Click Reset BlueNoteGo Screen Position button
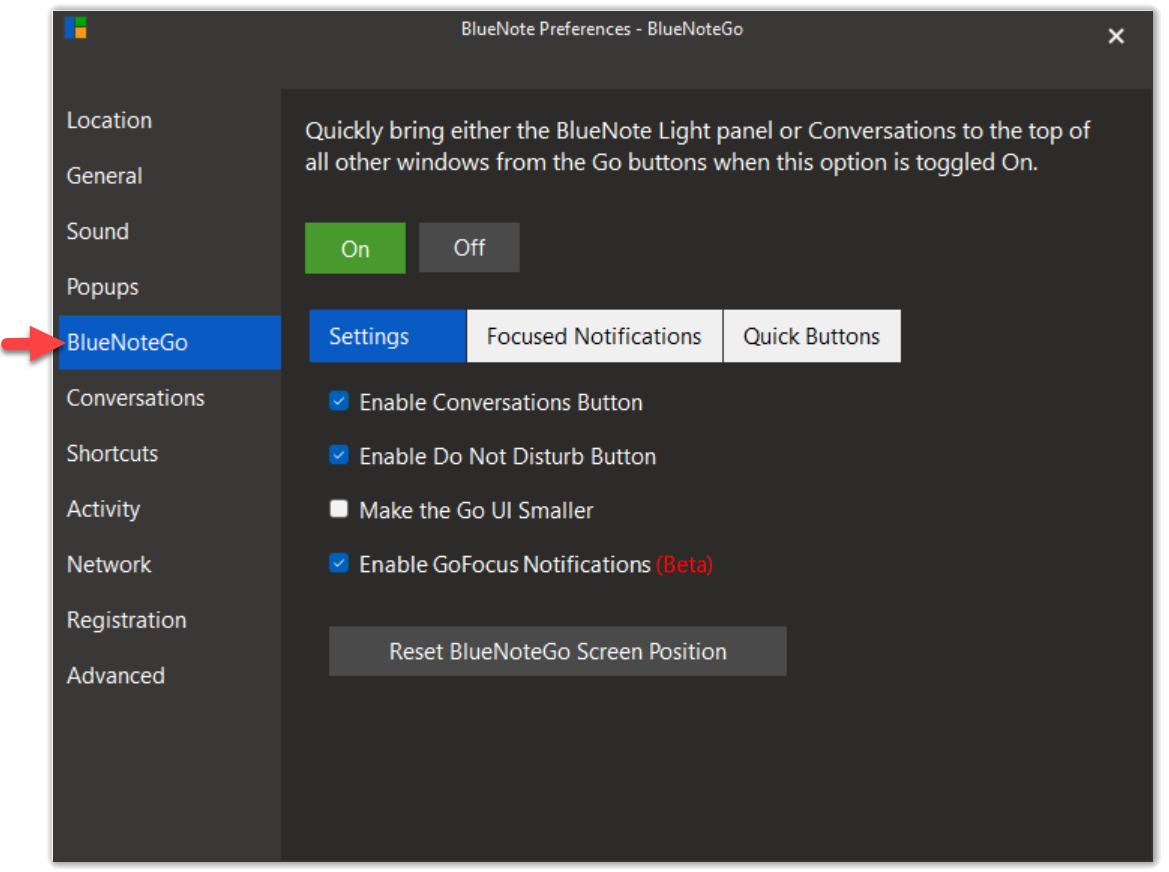The width and height of the screenshot is (1169, 872). coord(558,651)
